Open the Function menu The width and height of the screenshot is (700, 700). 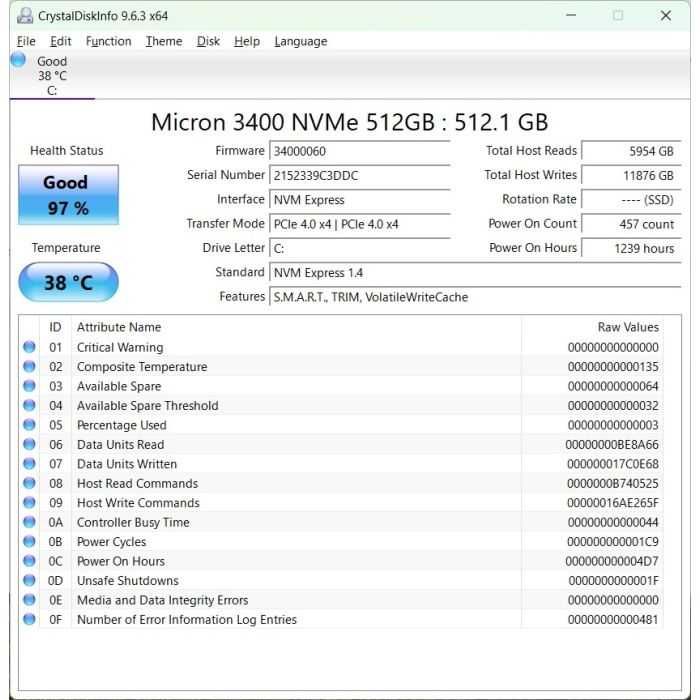(x=108, y=42)
